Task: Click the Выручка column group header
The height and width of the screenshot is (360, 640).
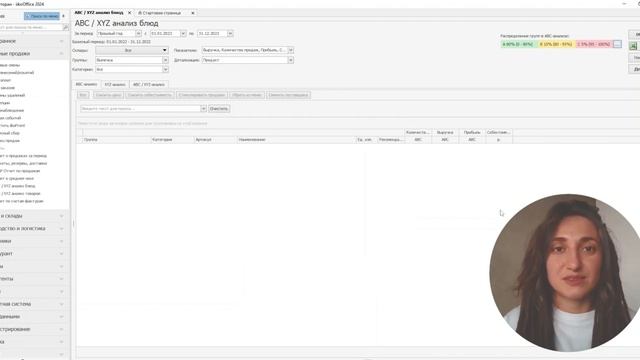Action: [445, 132]
